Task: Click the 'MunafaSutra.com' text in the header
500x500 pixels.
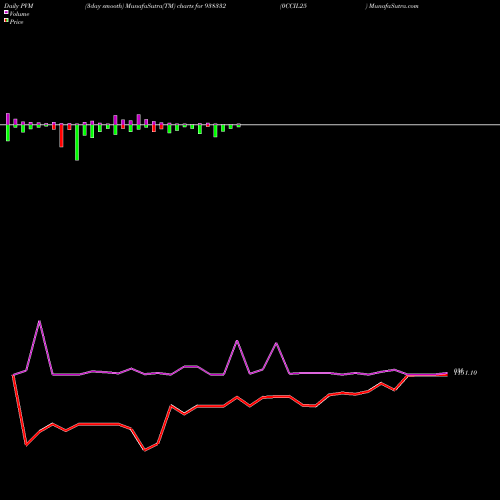Action: [x=394, y=6]
